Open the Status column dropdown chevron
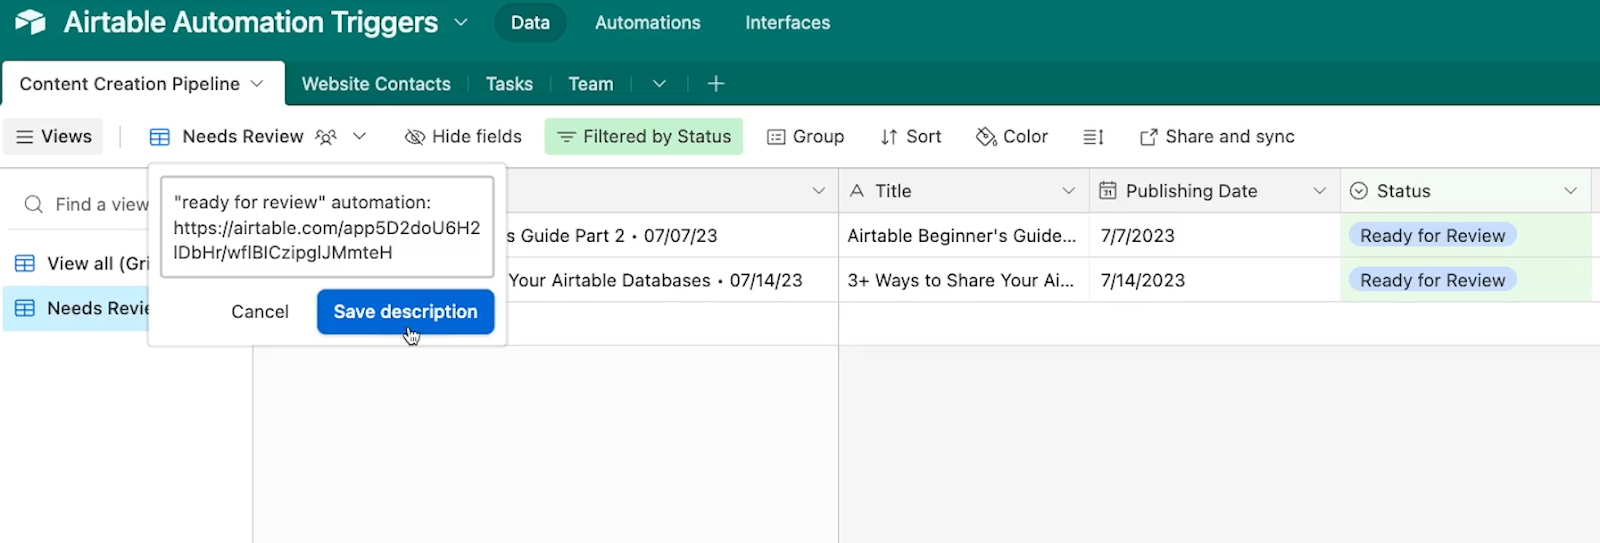The image size is (1600, 543). 1571,191
